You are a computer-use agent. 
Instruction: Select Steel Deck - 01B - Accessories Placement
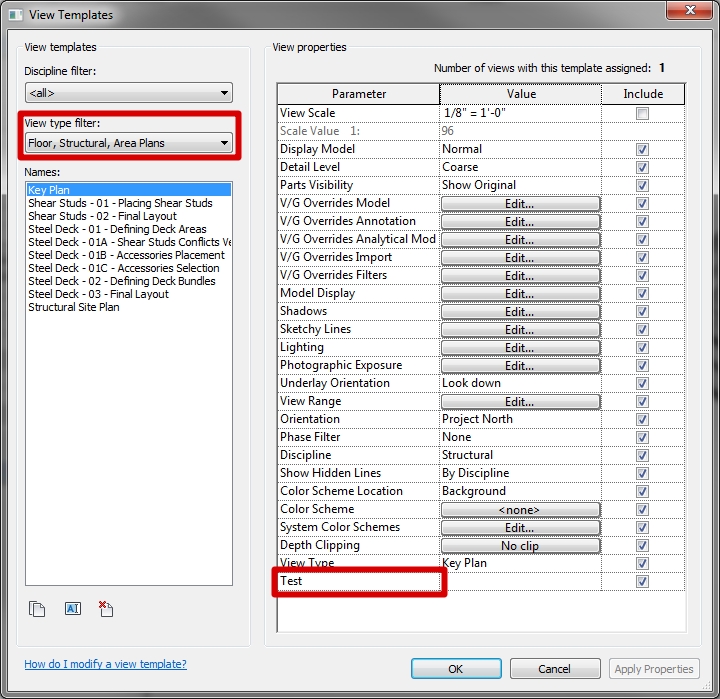point(129,255)
